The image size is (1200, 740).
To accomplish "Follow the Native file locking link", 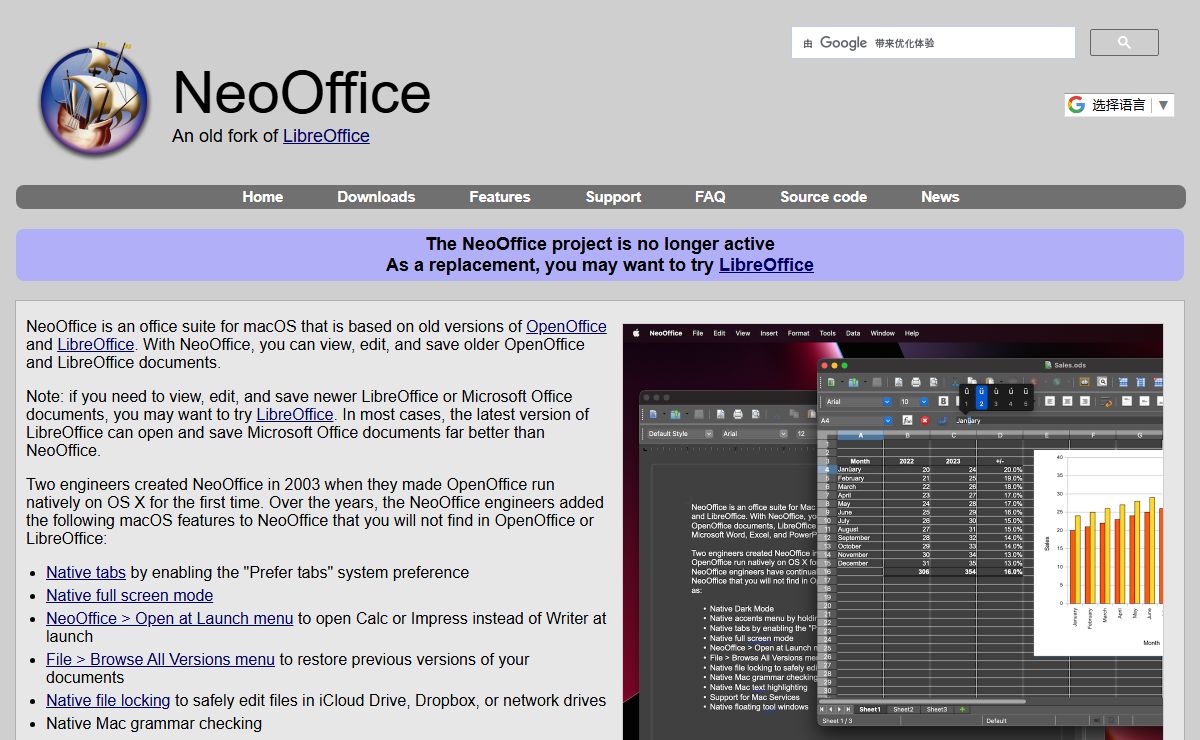I will tap(108, 701).
